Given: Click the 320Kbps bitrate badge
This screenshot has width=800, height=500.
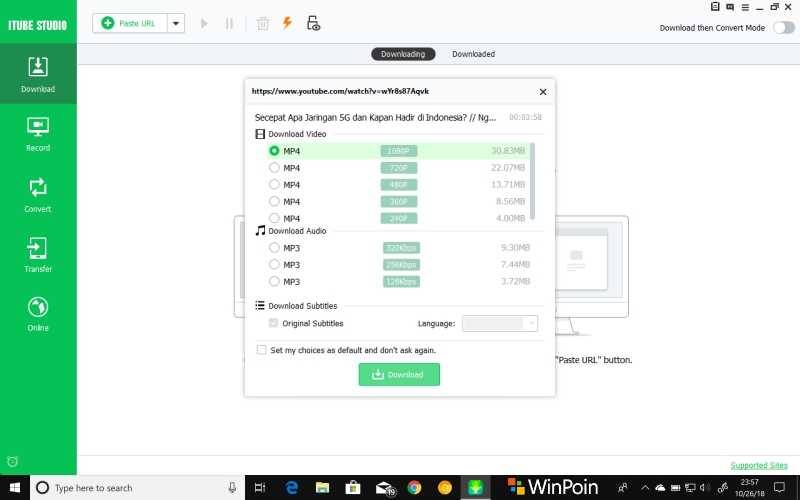Looking at the screenshot, I should click(x=401, y=248).
